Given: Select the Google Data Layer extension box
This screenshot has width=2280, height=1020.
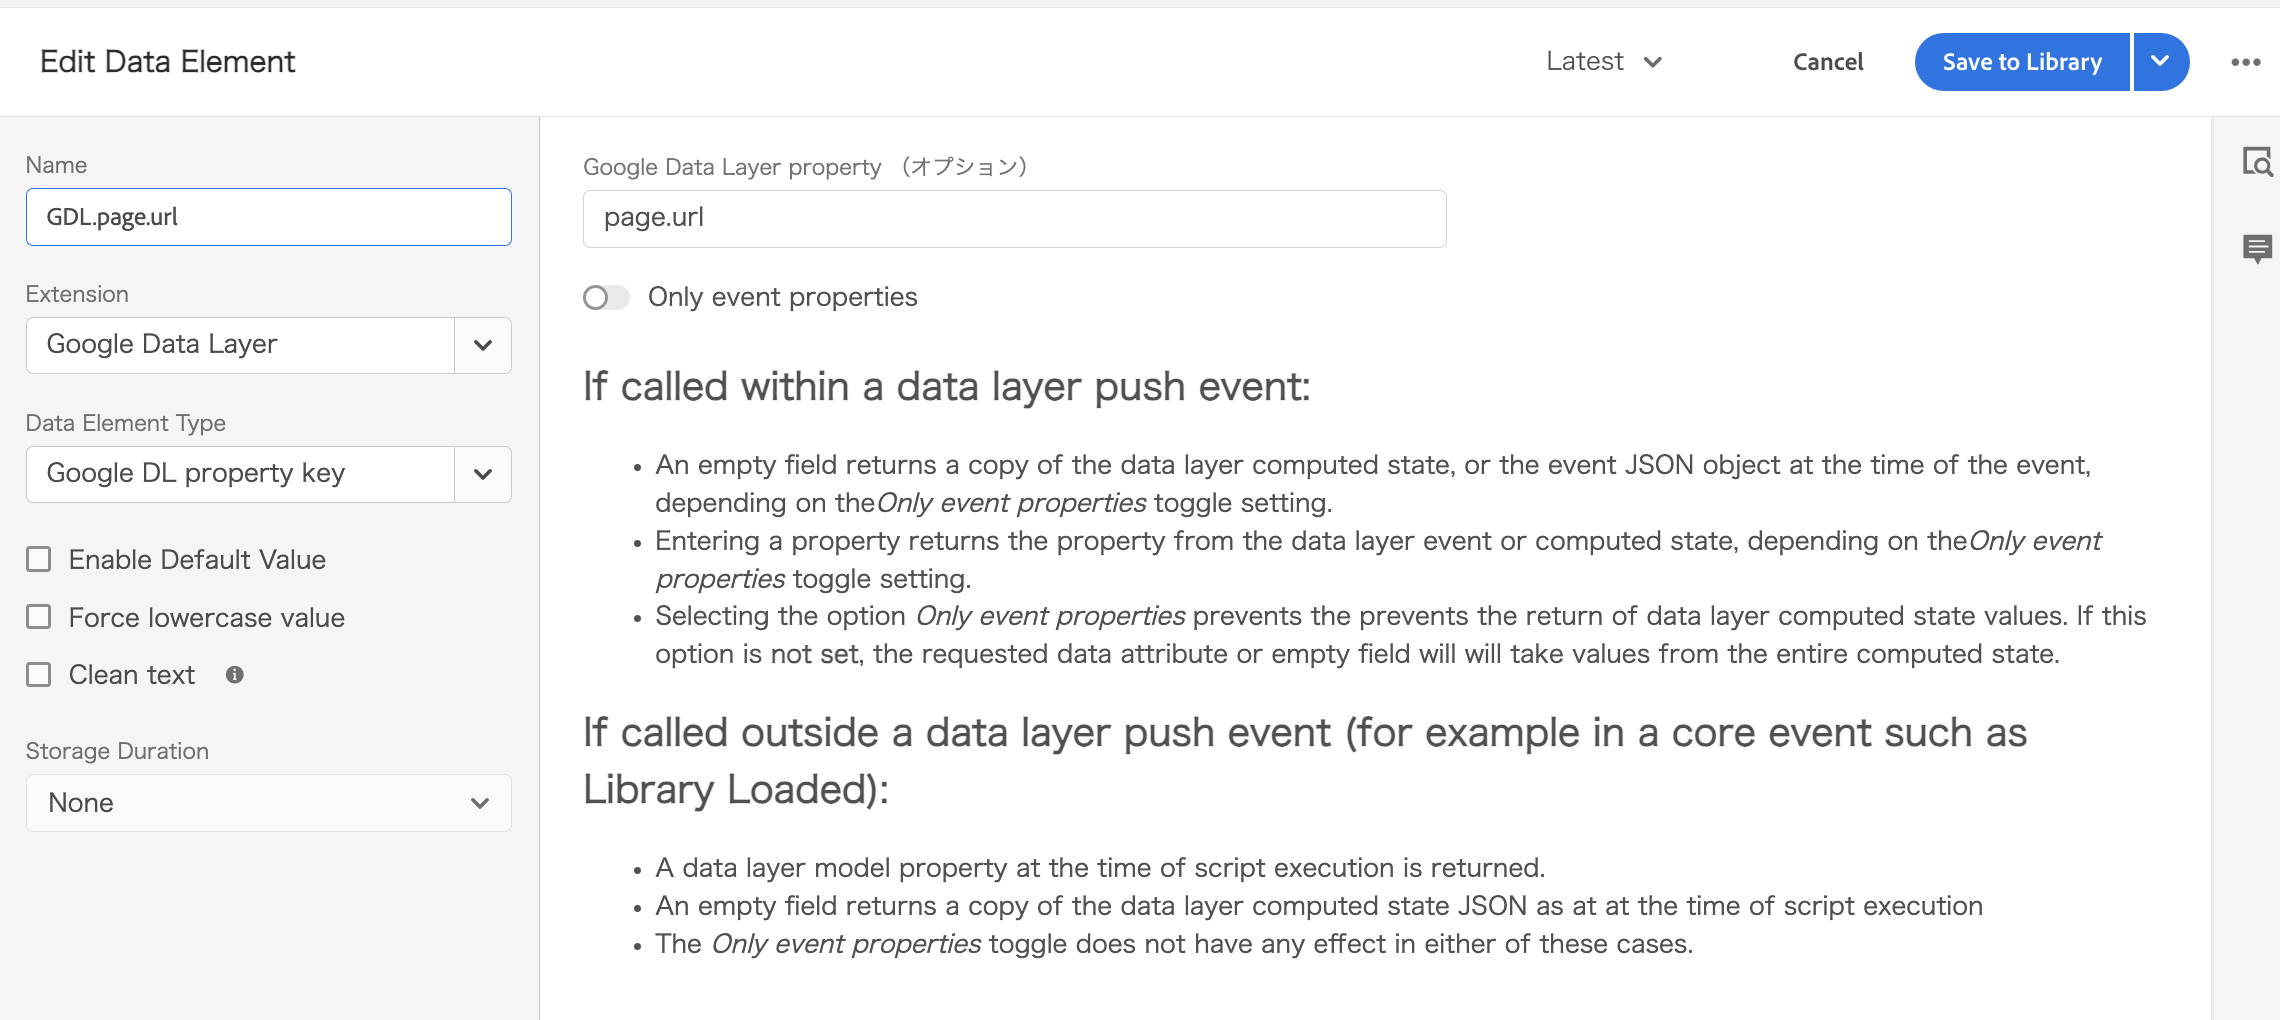Looking at the screenshot, I should coord(241,345).
